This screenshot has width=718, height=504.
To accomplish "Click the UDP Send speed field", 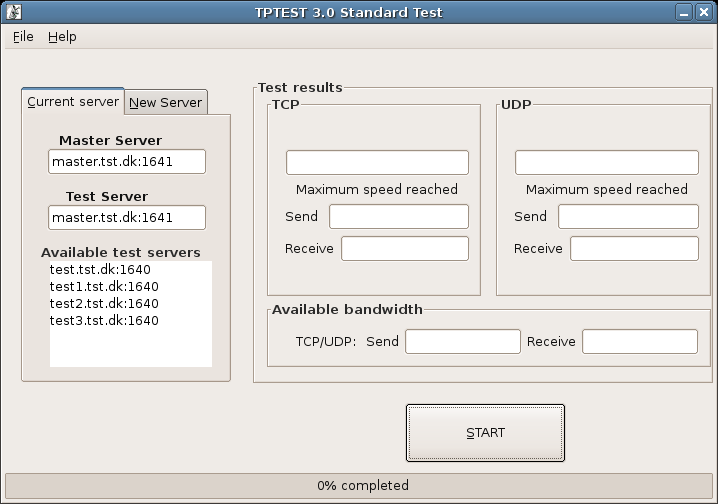I will coord(628,217).
